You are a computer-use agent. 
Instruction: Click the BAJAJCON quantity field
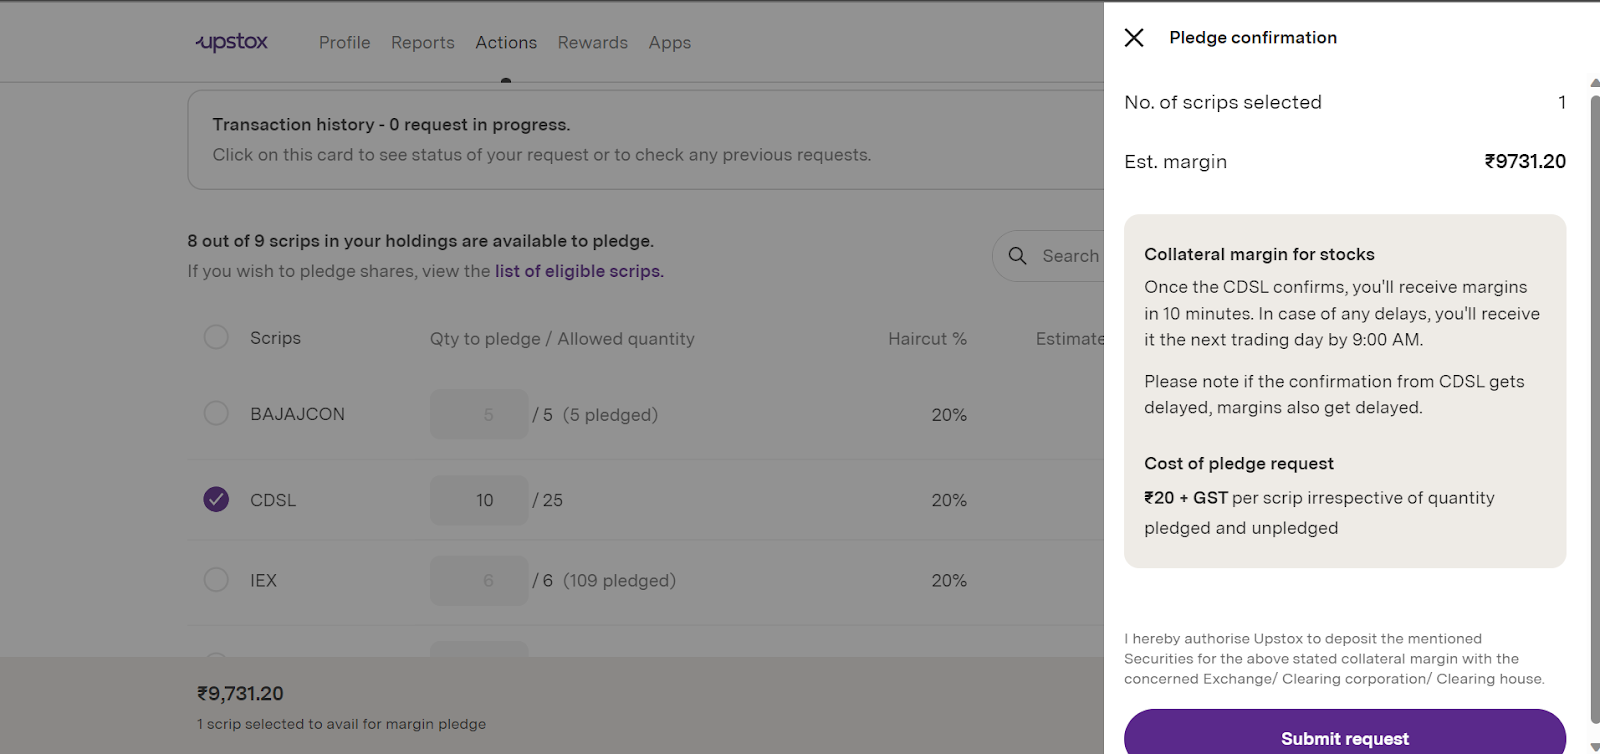(x=479, y=414)
